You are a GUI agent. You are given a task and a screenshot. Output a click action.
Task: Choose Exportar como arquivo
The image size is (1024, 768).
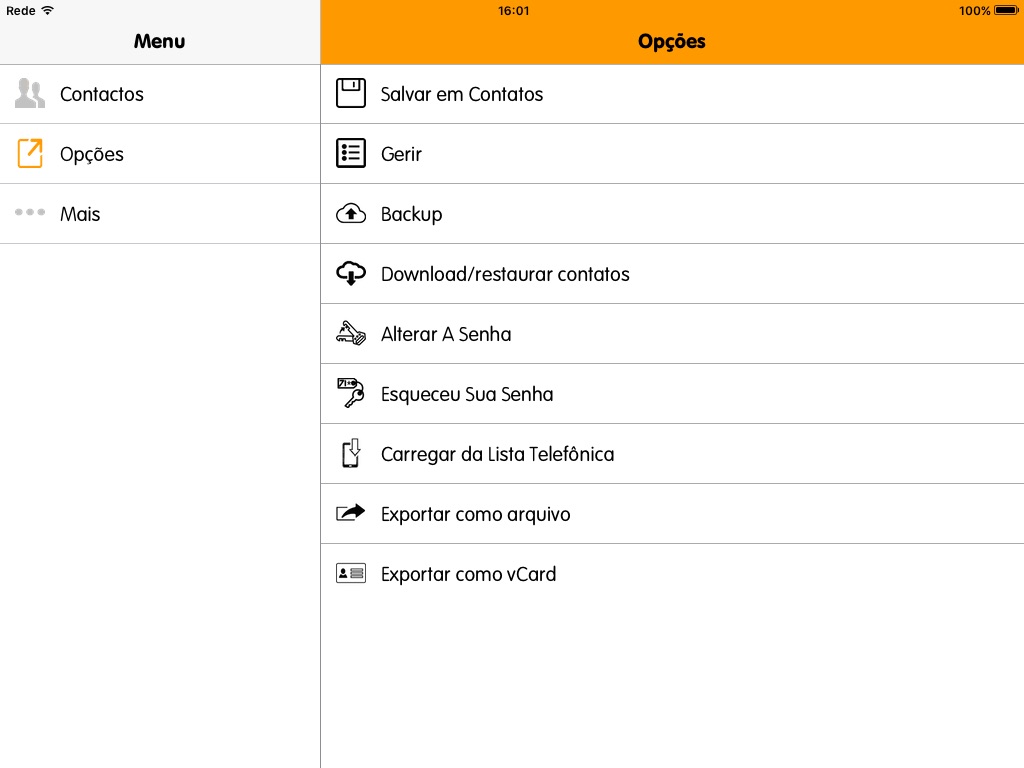475,514
